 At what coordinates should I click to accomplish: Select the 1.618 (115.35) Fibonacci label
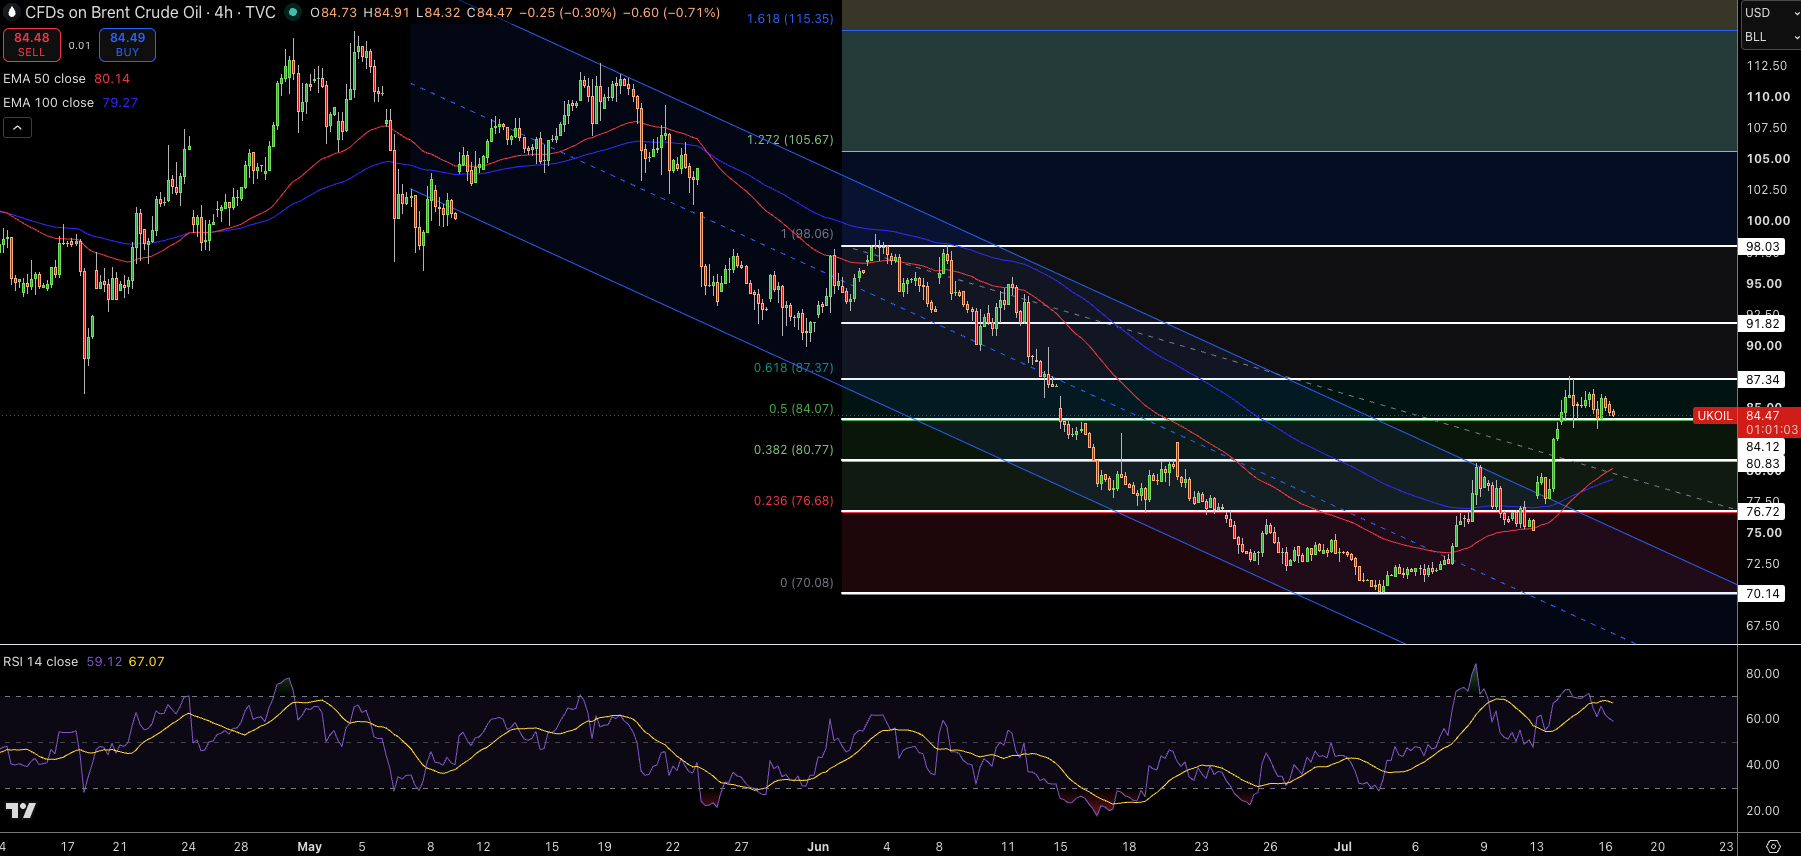pos(790,19)
